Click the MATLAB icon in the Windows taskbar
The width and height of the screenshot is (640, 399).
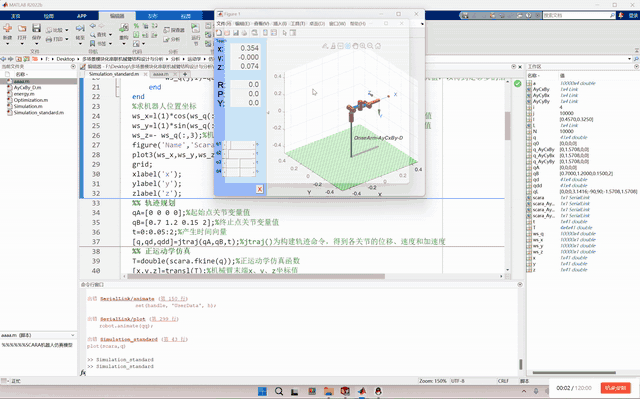[x=362, y=391]
